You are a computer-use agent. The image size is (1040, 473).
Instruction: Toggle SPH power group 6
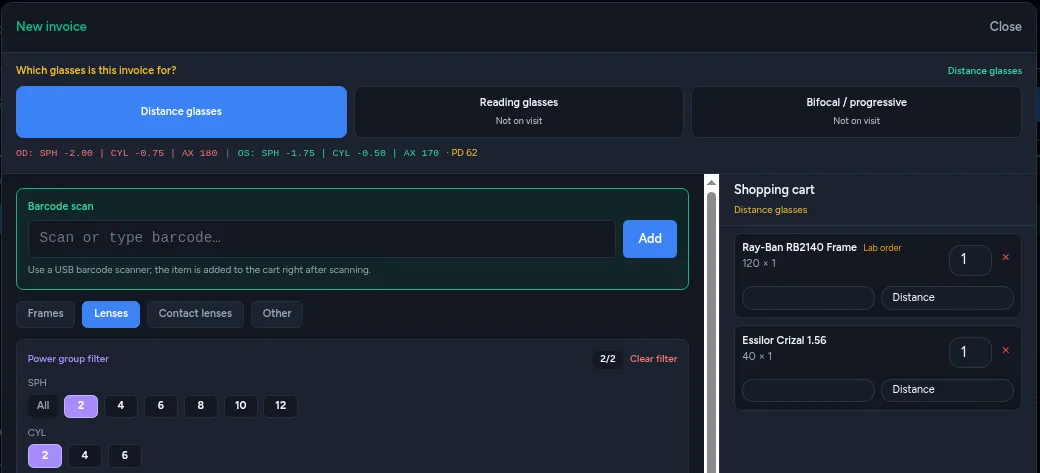[161, 406]
